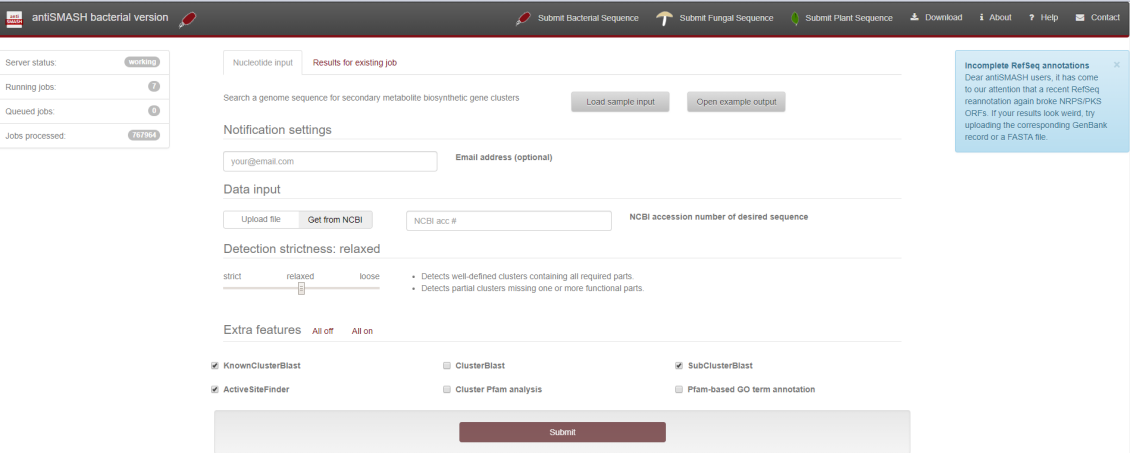
Task: Click the red bacterium icon beside version title
Action: click(187, 19)
